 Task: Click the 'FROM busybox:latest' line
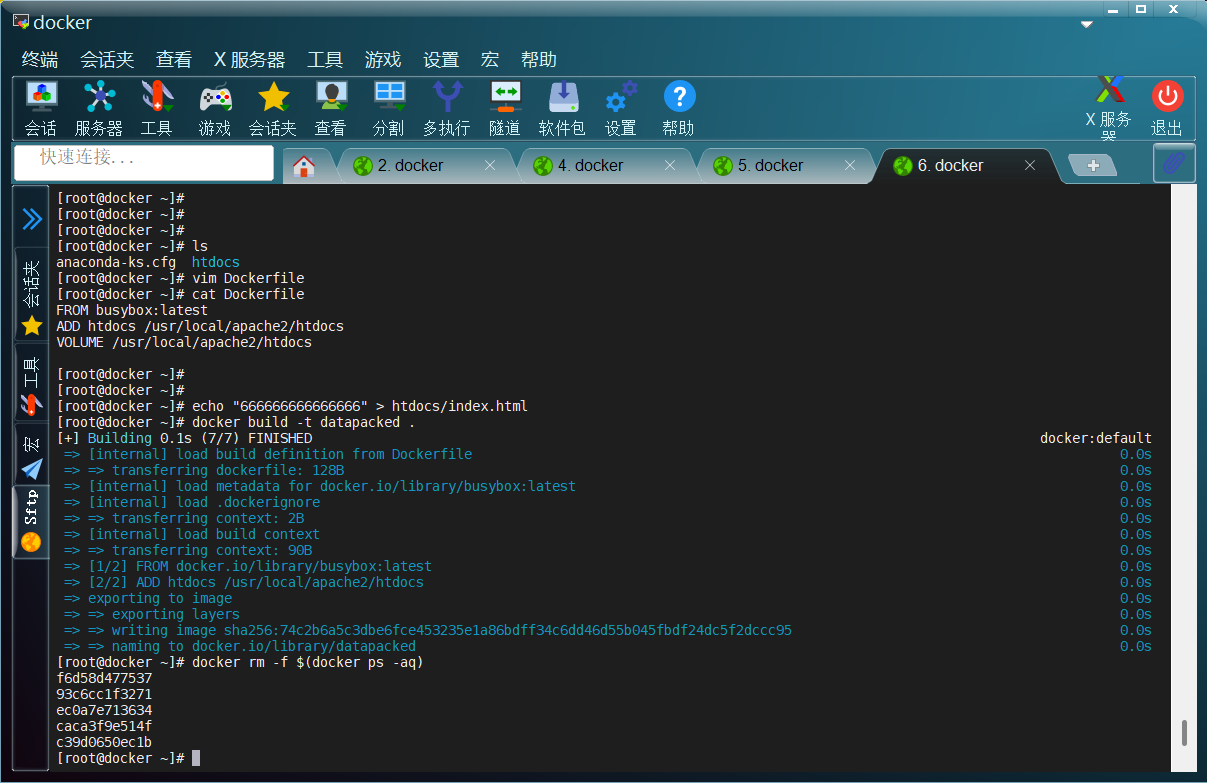tap(132, 310)
